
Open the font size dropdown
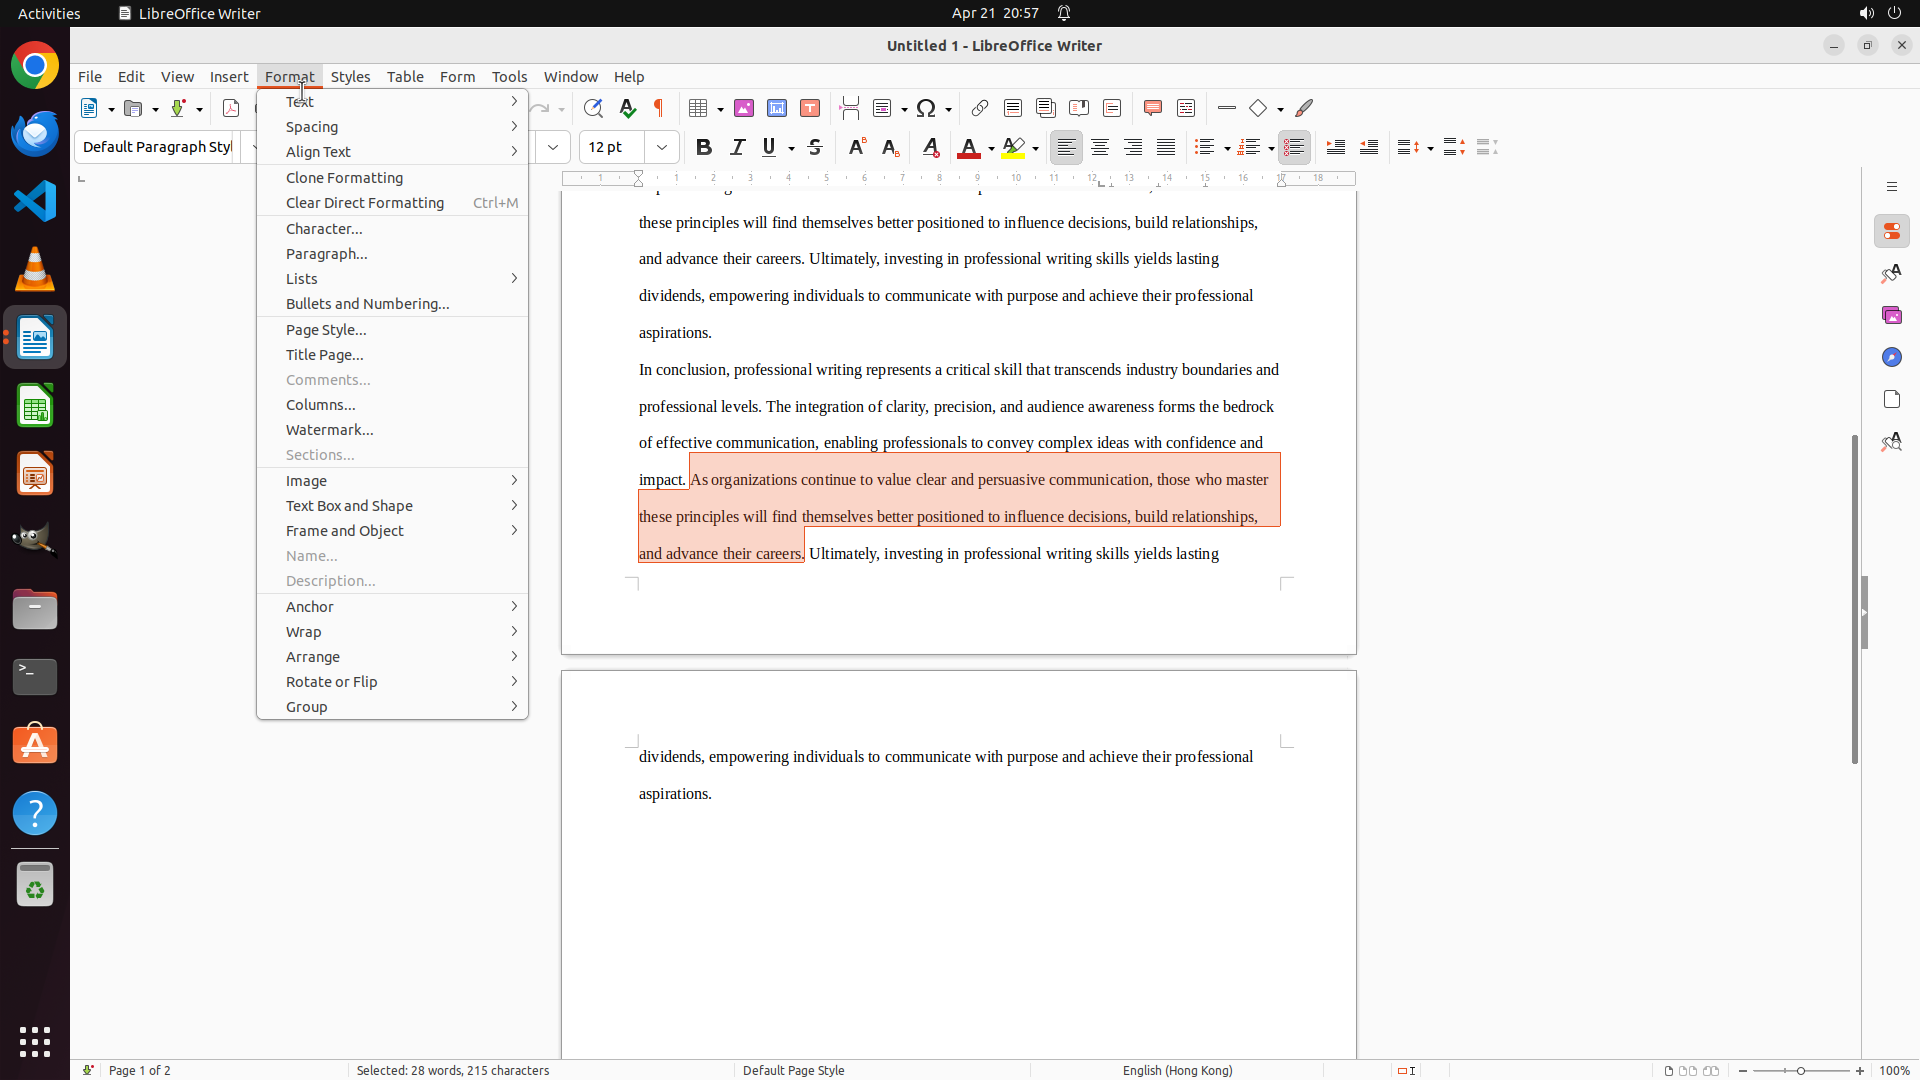(x=662, y=147)
